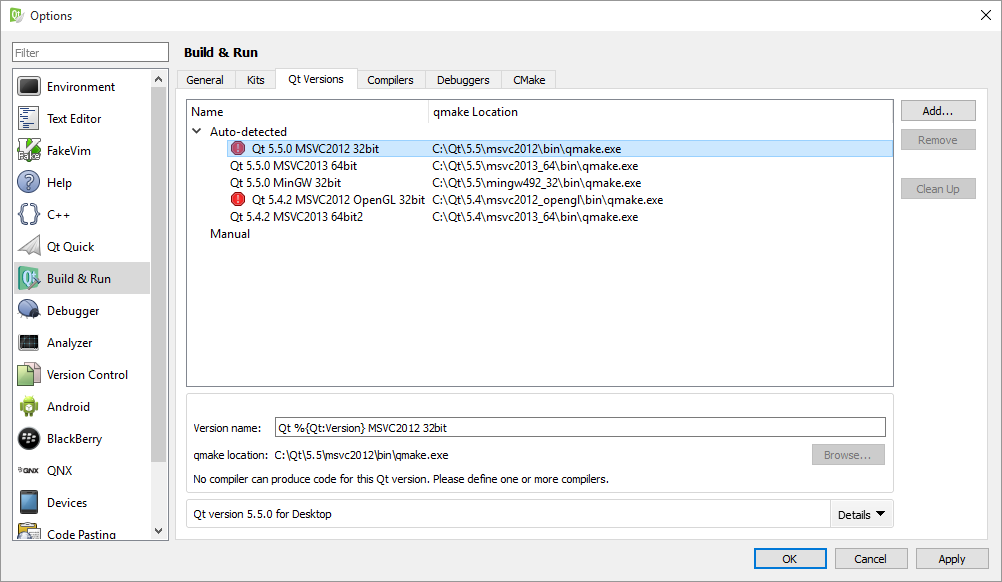This screenshot has height=582, width=1002.
Task: Click the error icon on Qt 5.4.2 MSVC2012 OpenGL
Action: coord(238,199)
